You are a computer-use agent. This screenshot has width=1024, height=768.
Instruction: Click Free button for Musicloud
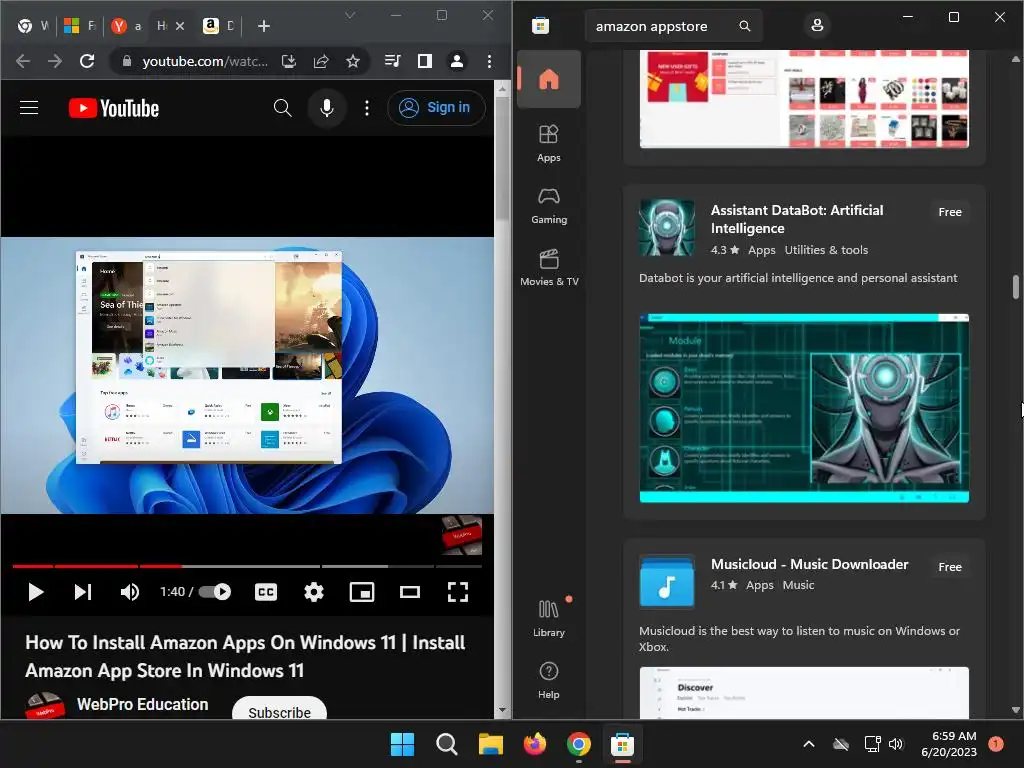tap(950, 567)
